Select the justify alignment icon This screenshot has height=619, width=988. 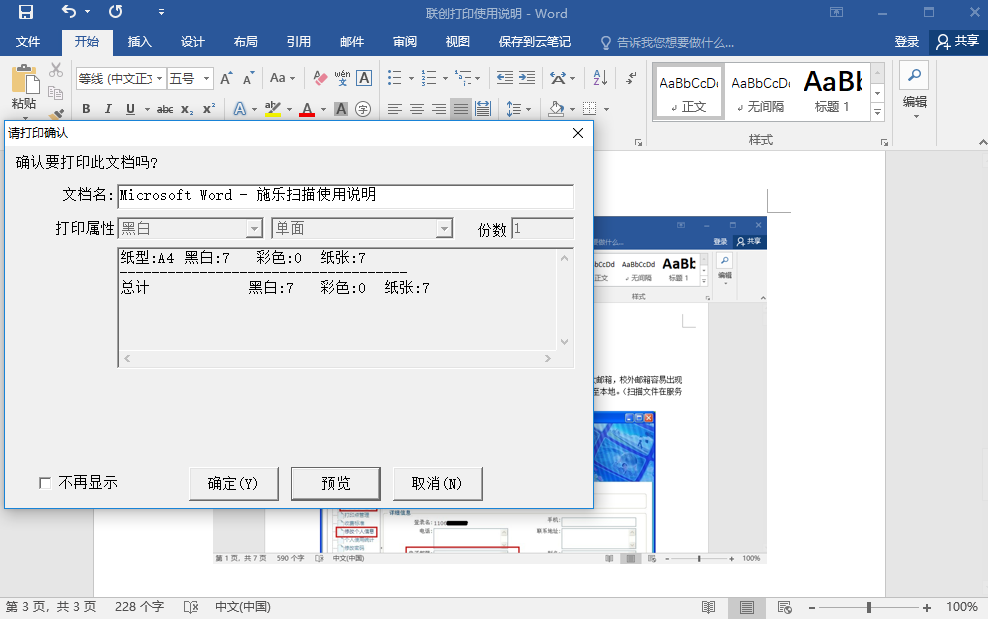pos(460,109)
